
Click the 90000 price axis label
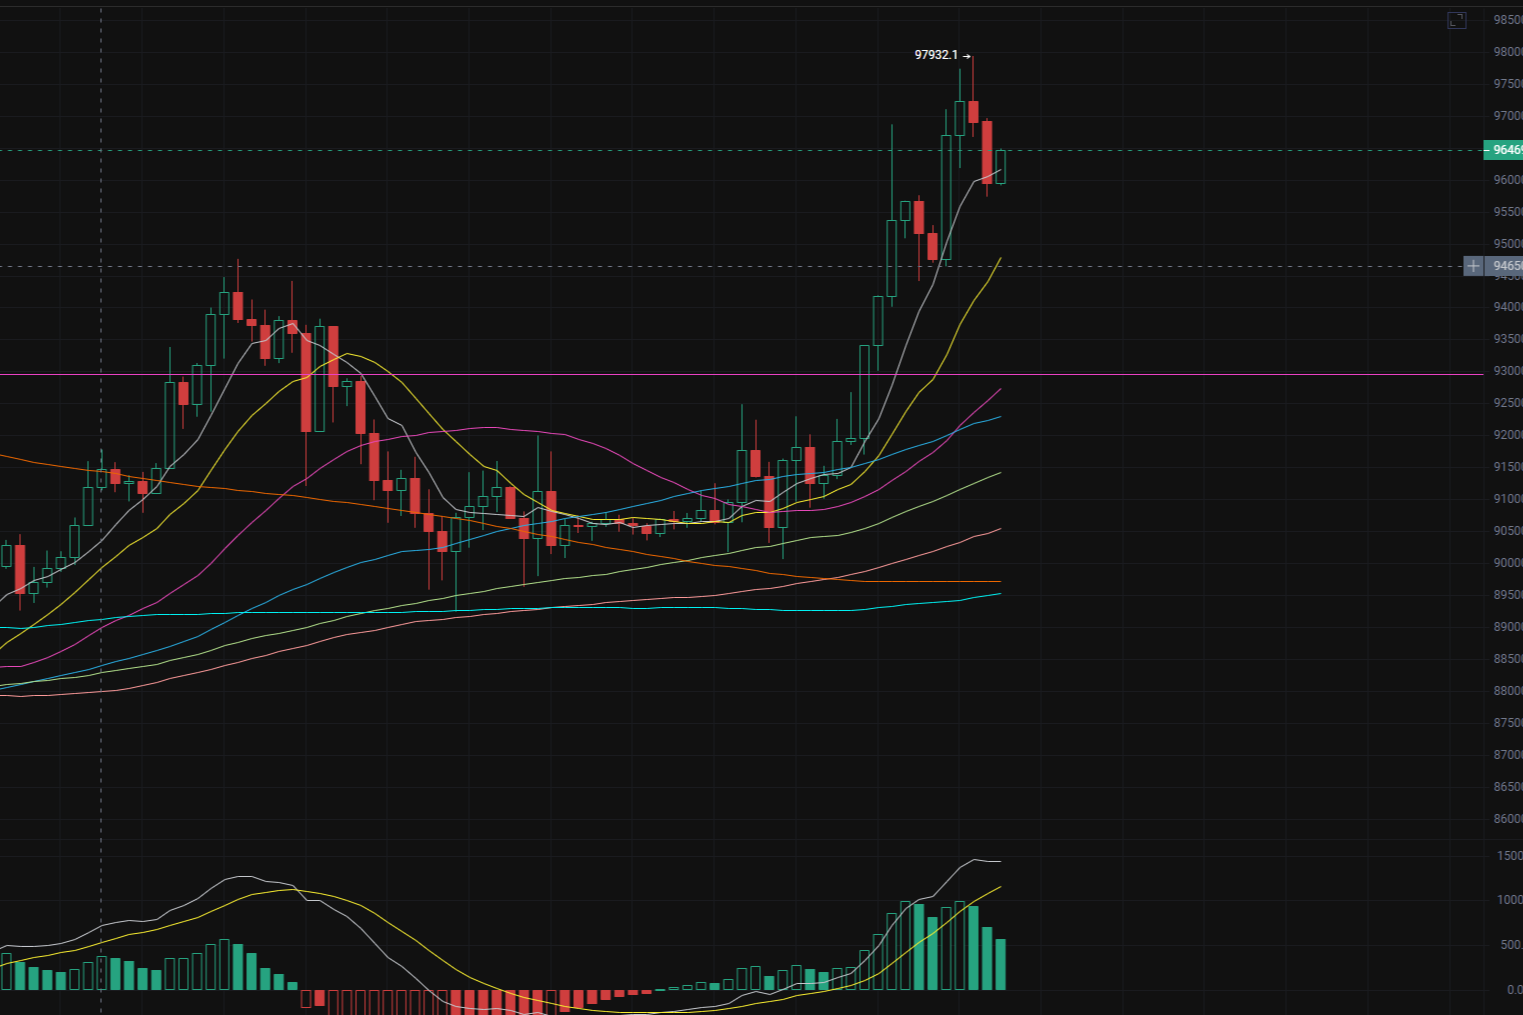[1507, 563]
